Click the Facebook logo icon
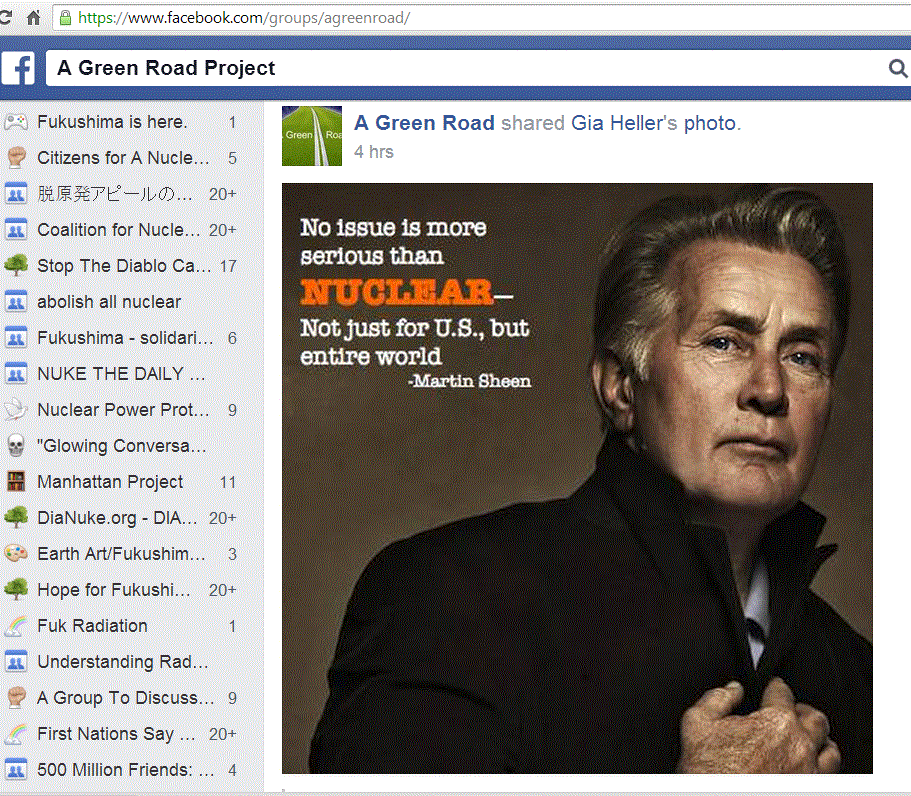911x796 pixels. 18,68
